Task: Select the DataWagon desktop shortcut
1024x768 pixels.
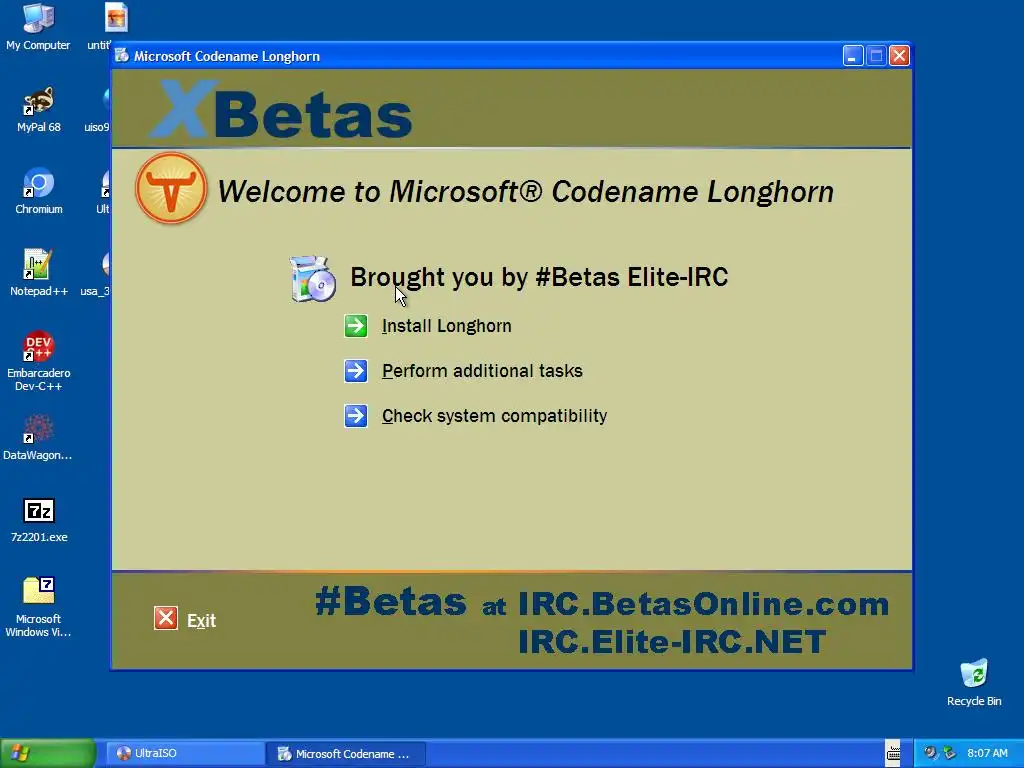Action: 38,438
